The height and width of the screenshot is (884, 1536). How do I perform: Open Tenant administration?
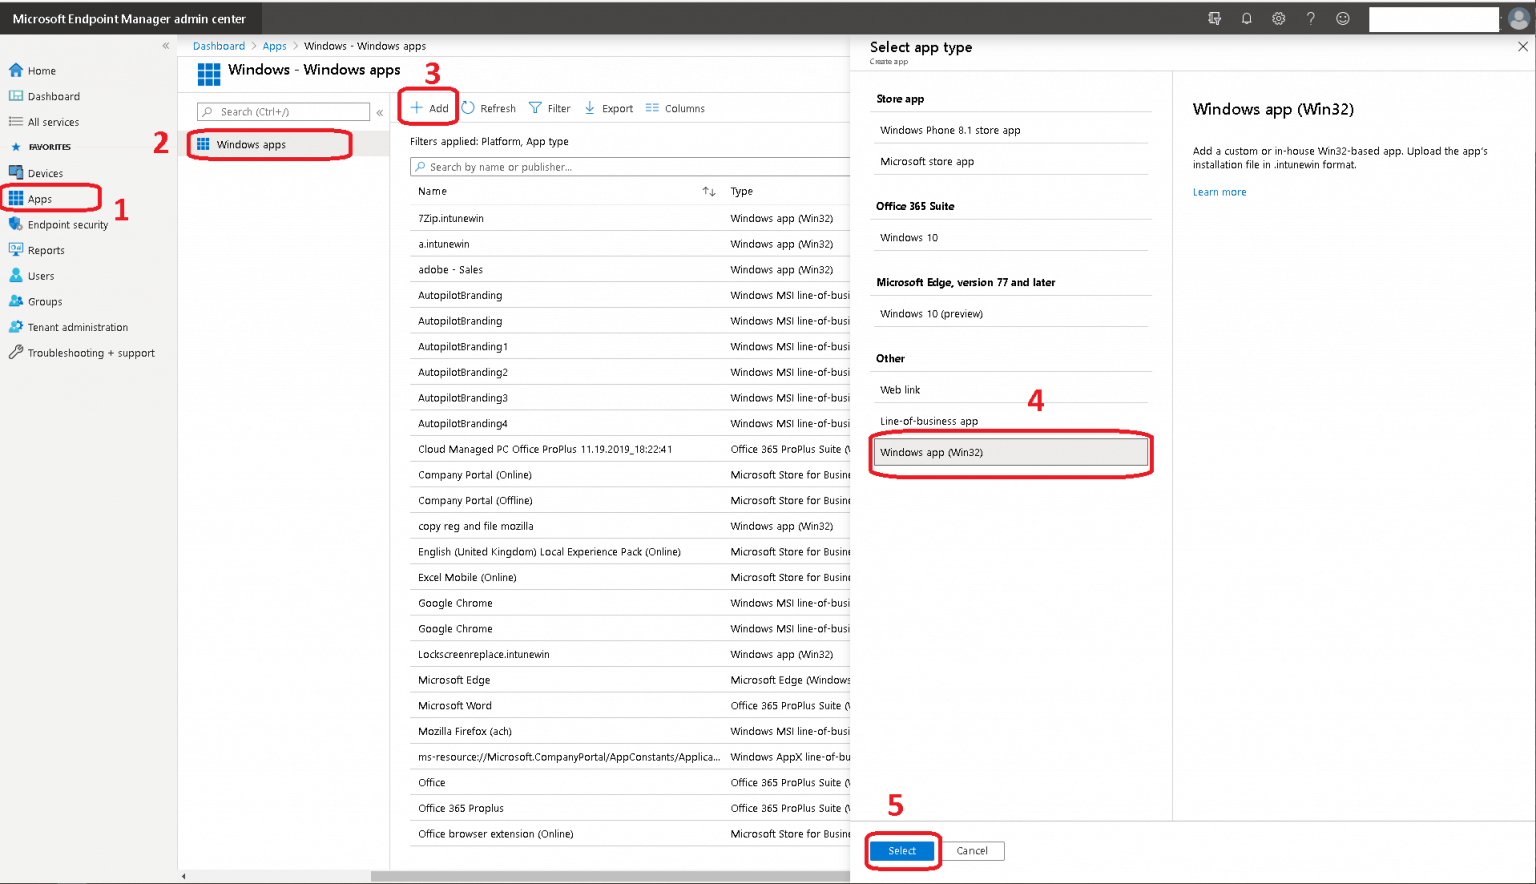76,326
